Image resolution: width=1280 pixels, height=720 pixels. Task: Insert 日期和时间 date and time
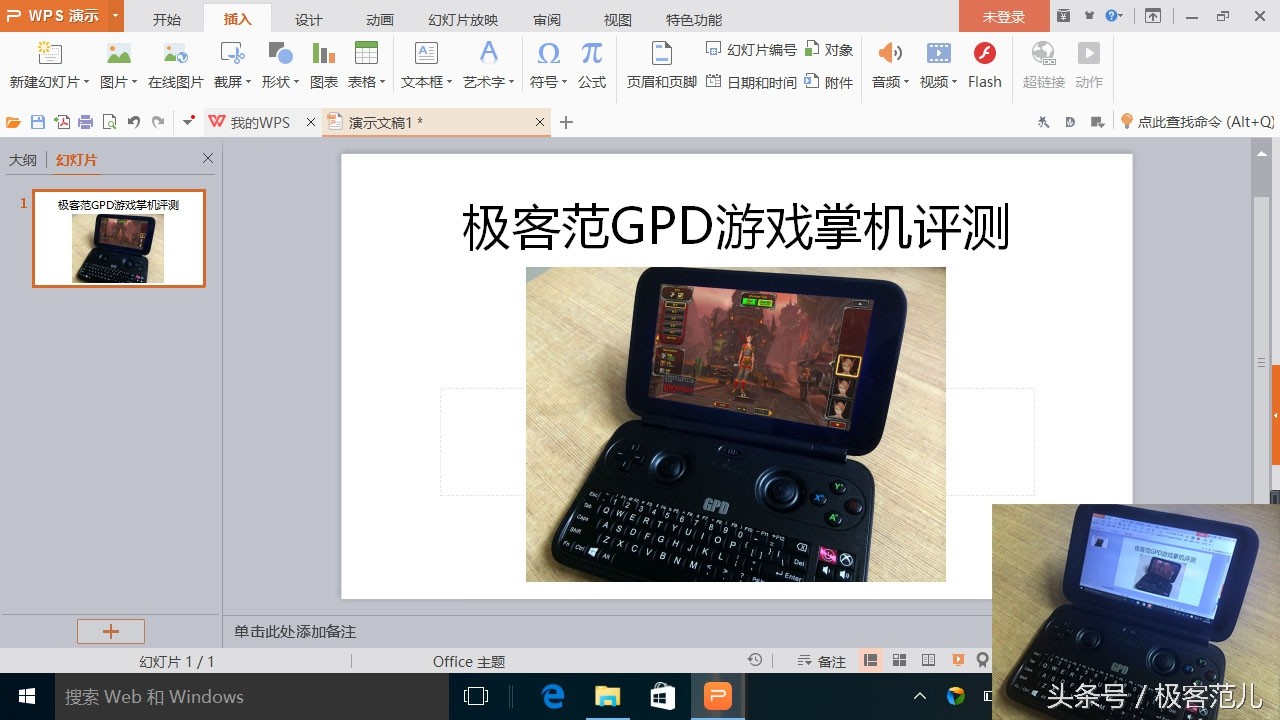(752, 82)
